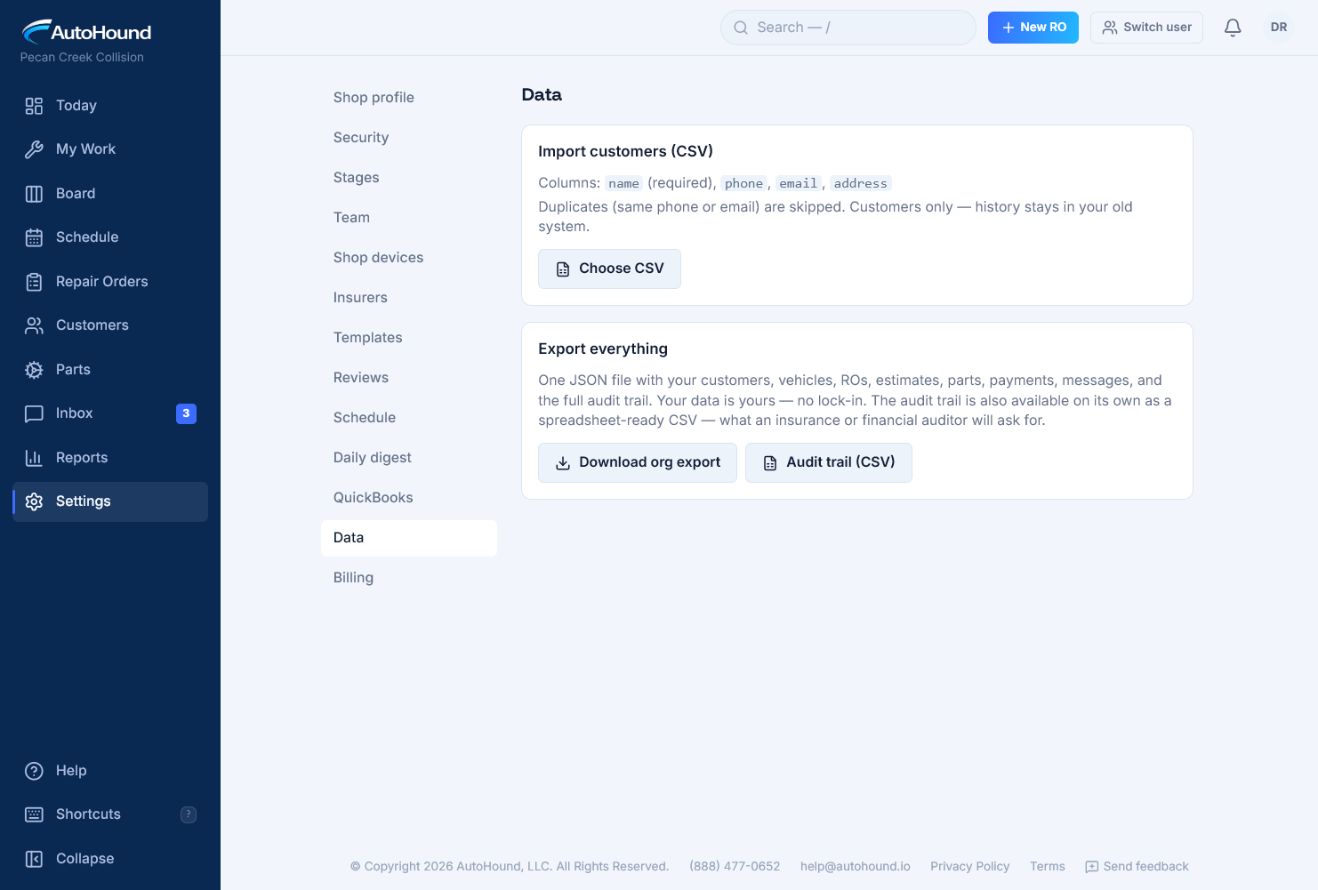Click the Repair Orders clipboard icon
The width and height of the screenshot is (1318, 890).
point(34,282)
